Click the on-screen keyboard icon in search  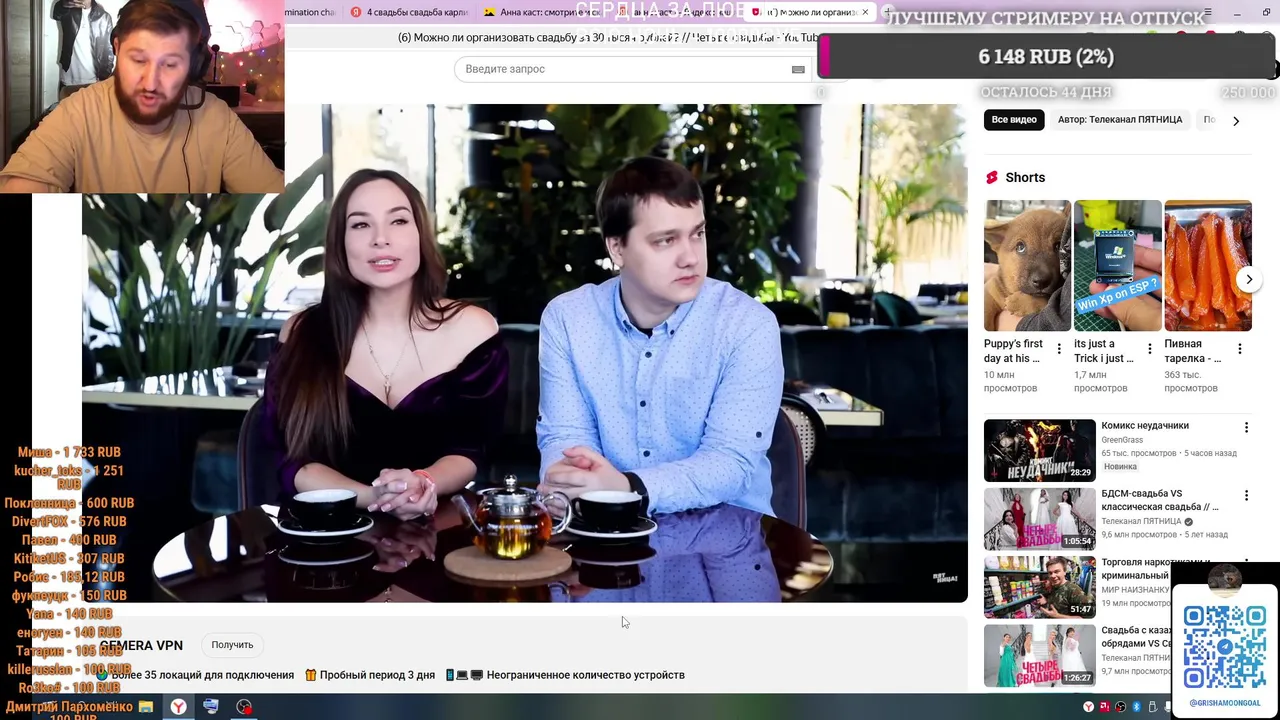click(798, 69)
